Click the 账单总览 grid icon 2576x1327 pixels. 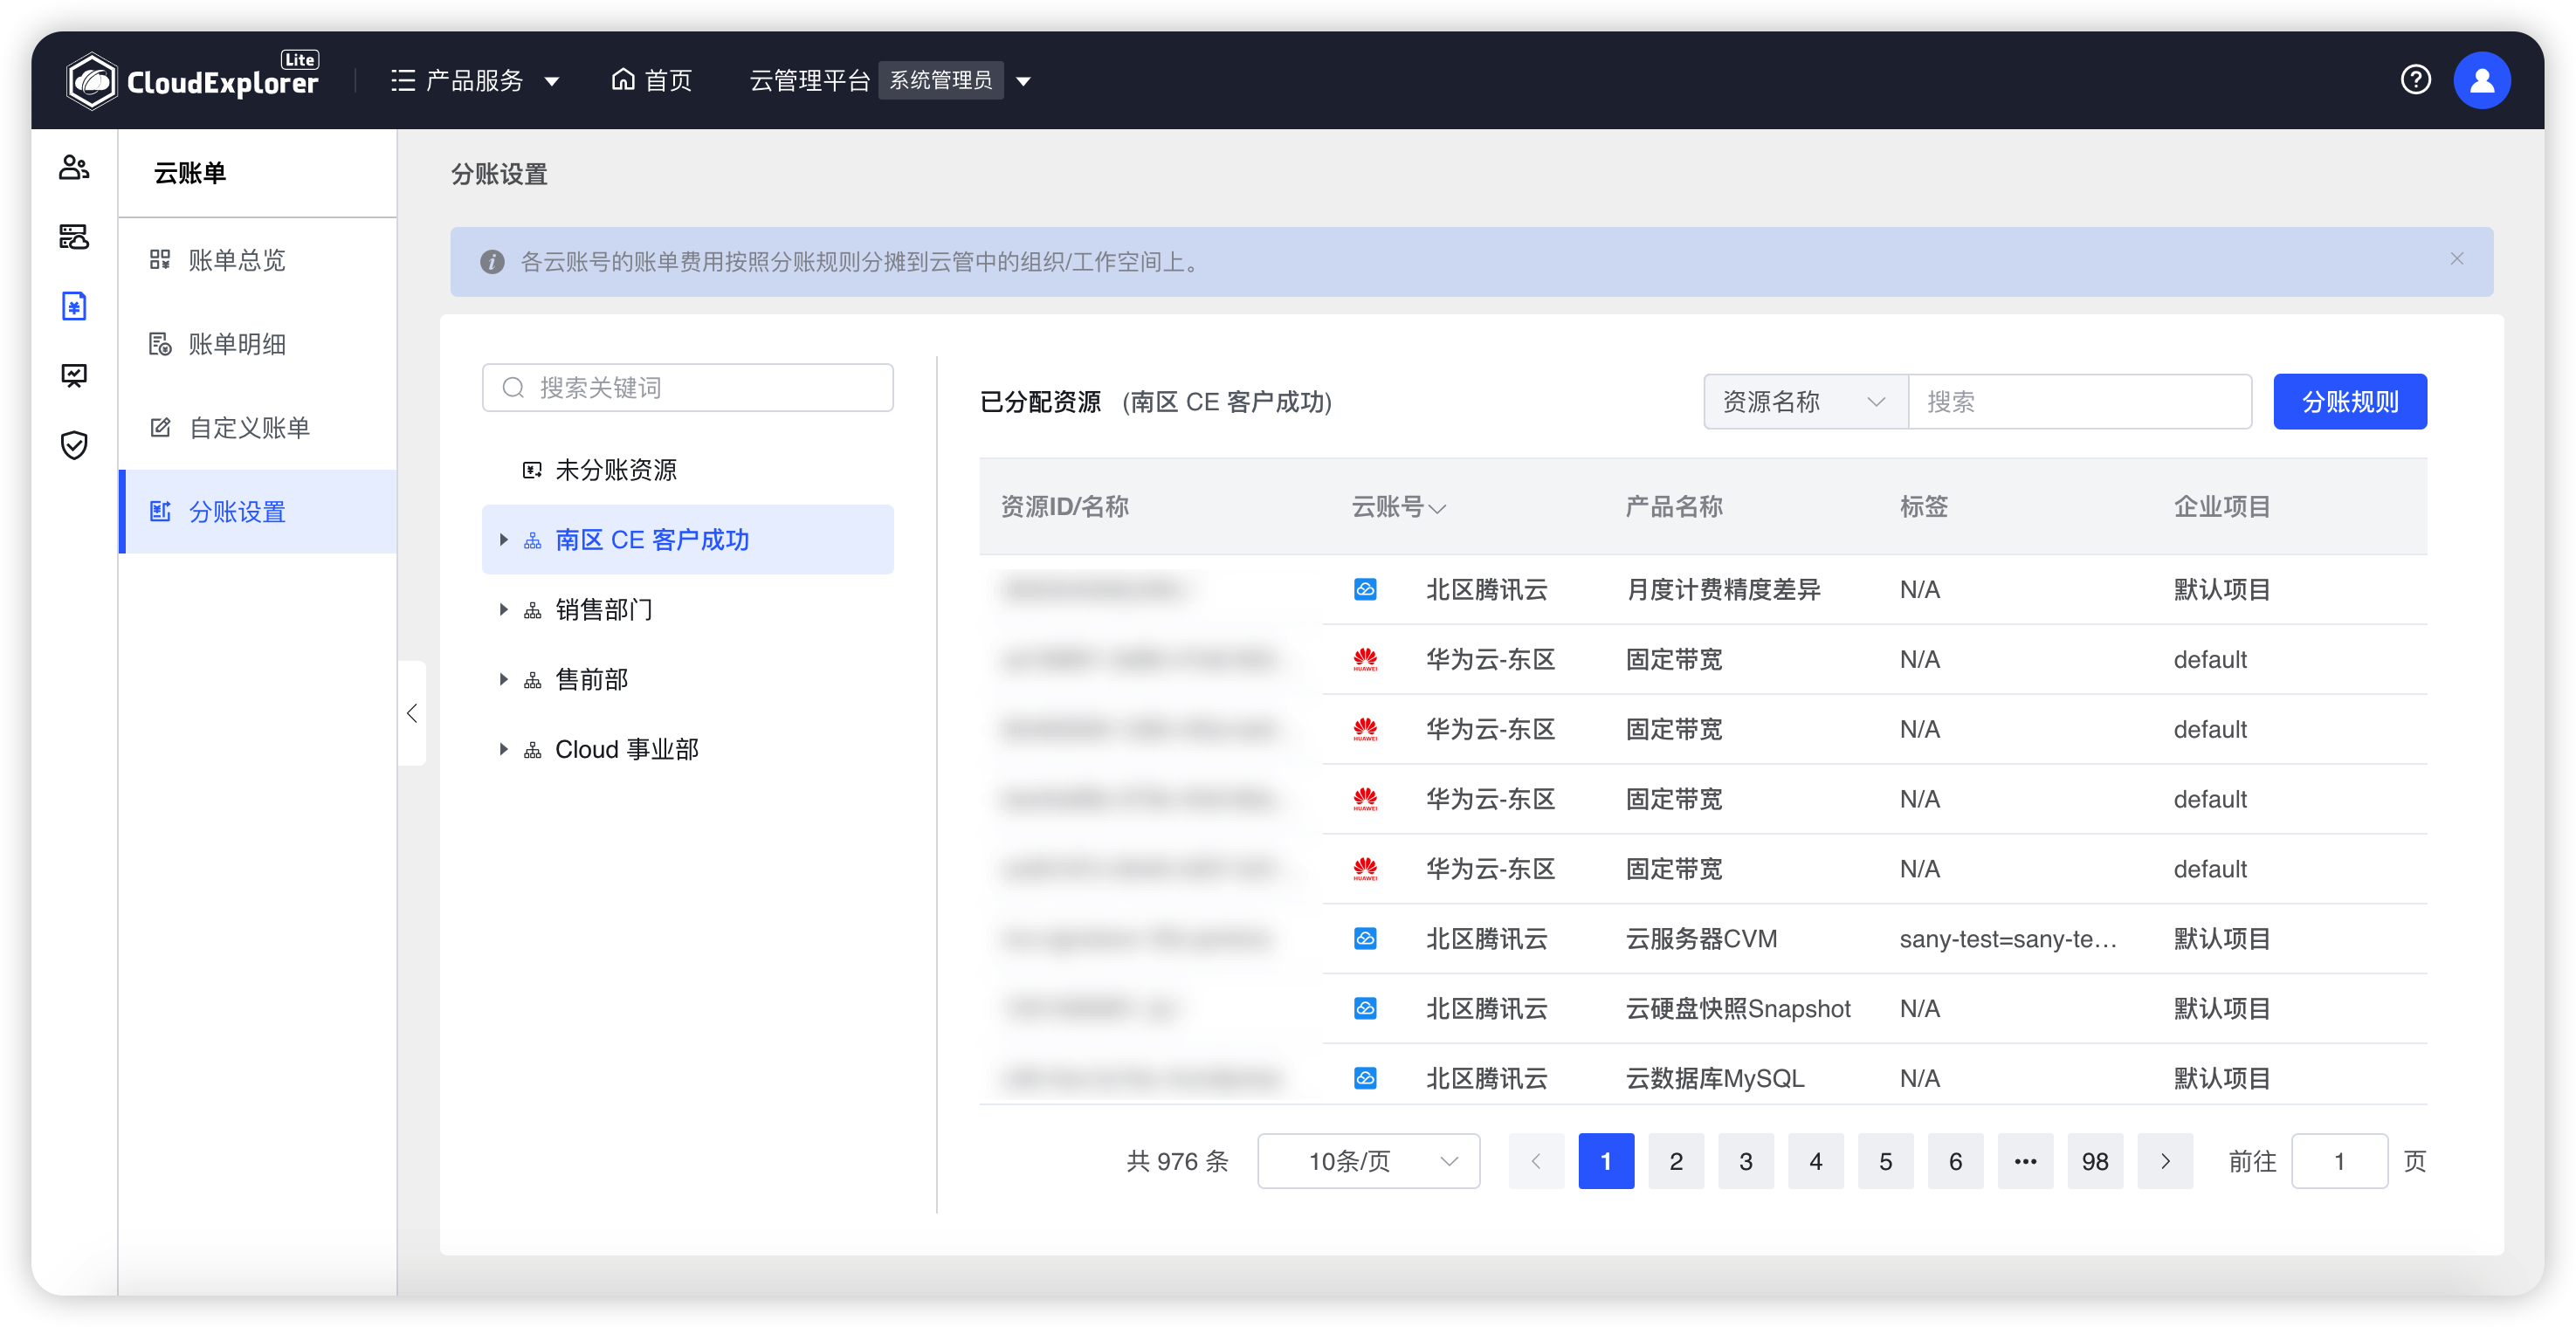(160, 260)
